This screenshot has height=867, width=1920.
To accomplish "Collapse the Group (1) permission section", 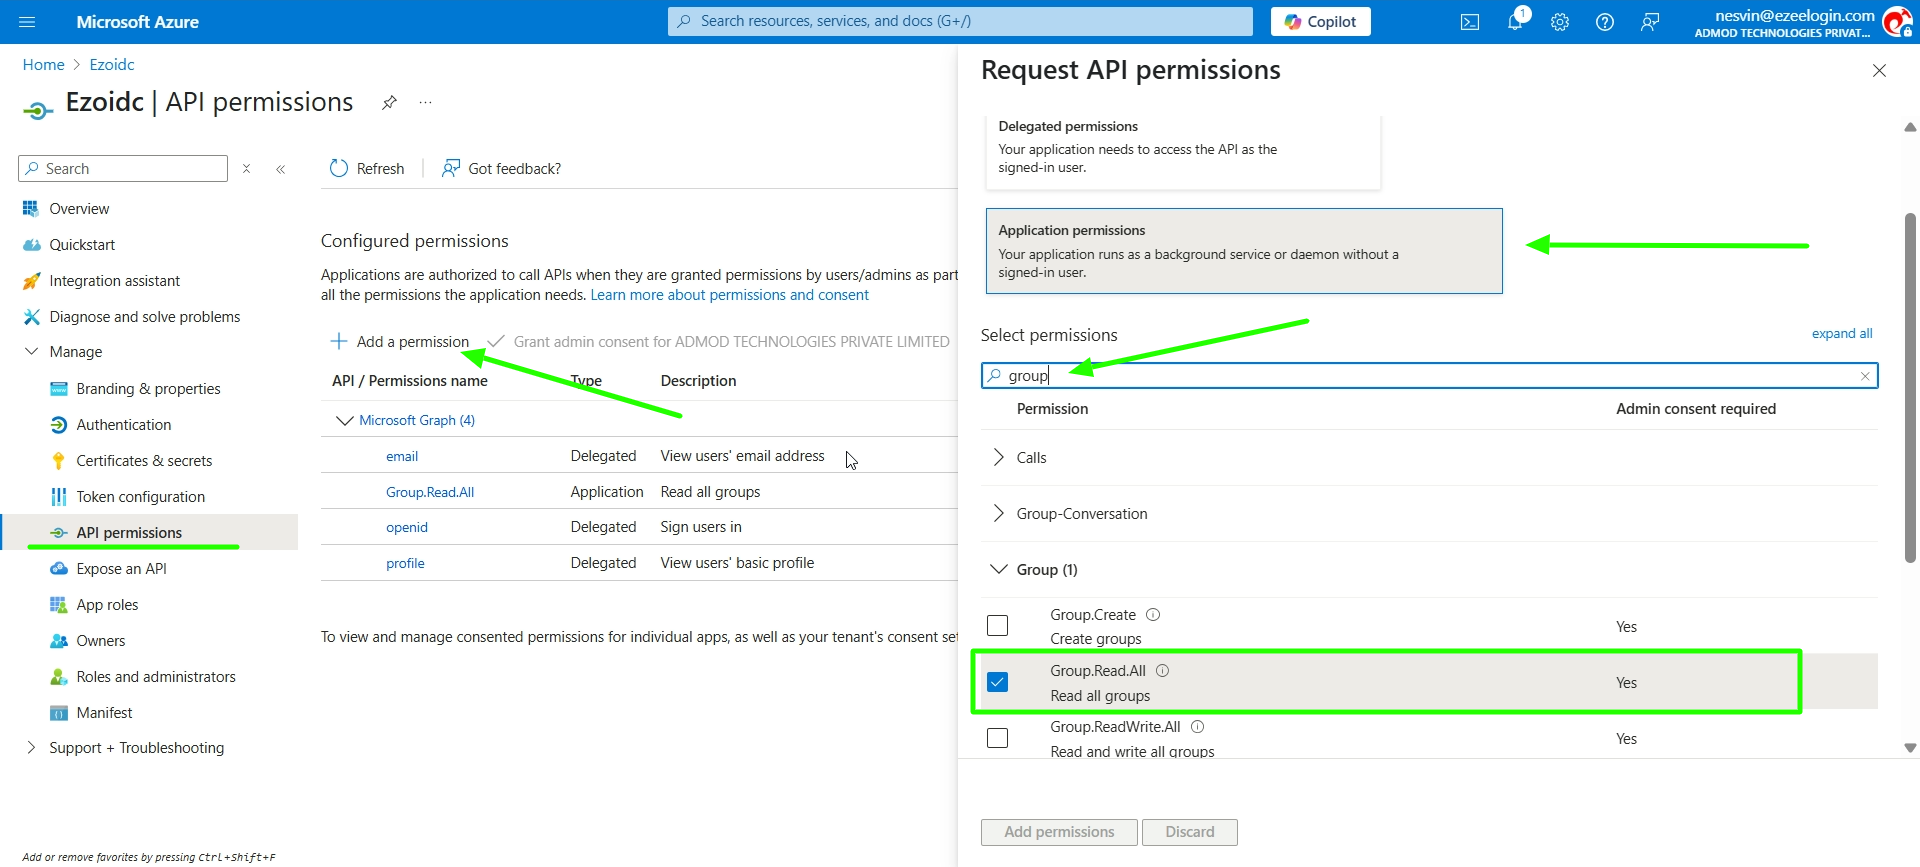I will [998, 569].
